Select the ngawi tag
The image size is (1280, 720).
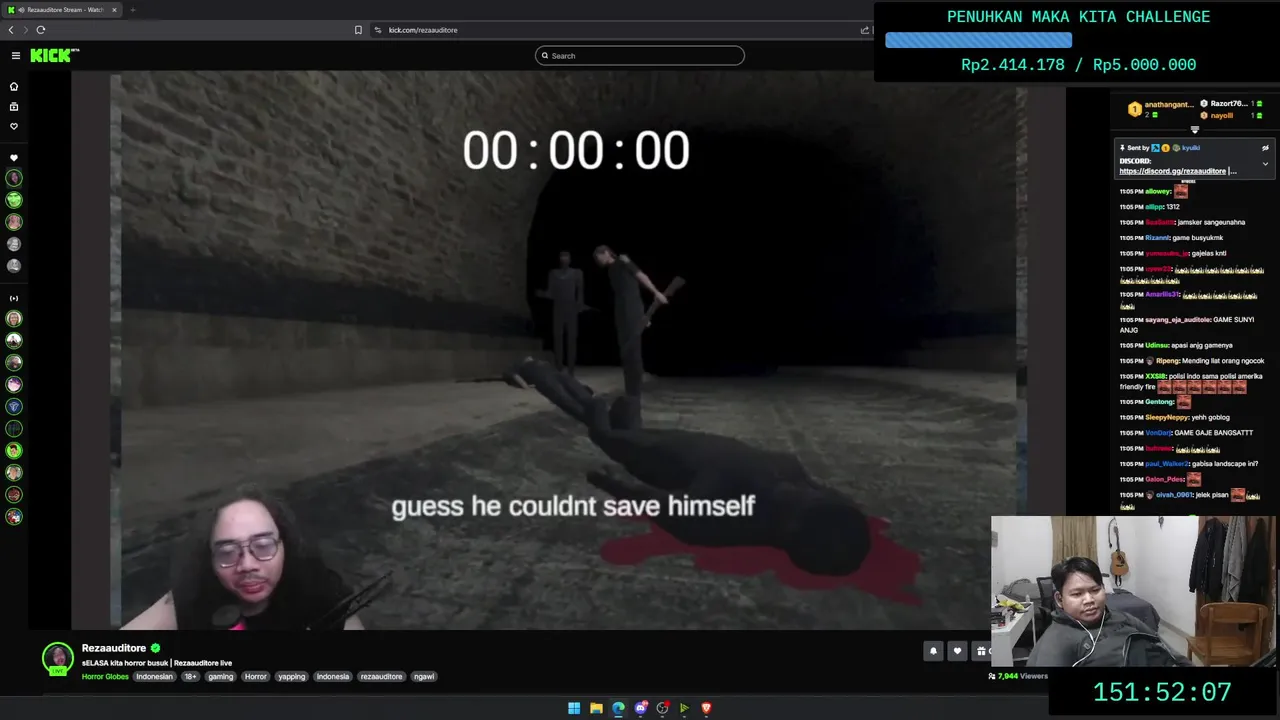point(424,677)
